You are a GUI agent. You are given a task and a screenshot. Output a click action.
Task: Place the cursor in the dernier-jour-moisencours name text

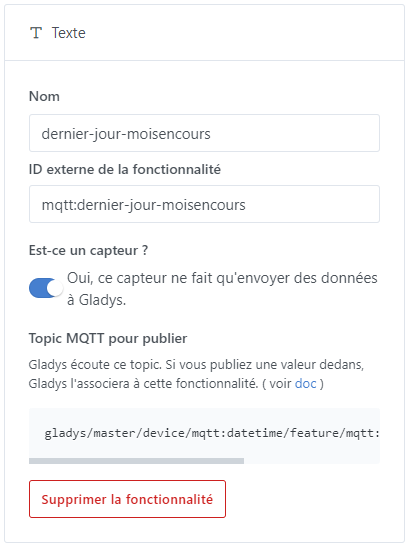coord(126,134)
